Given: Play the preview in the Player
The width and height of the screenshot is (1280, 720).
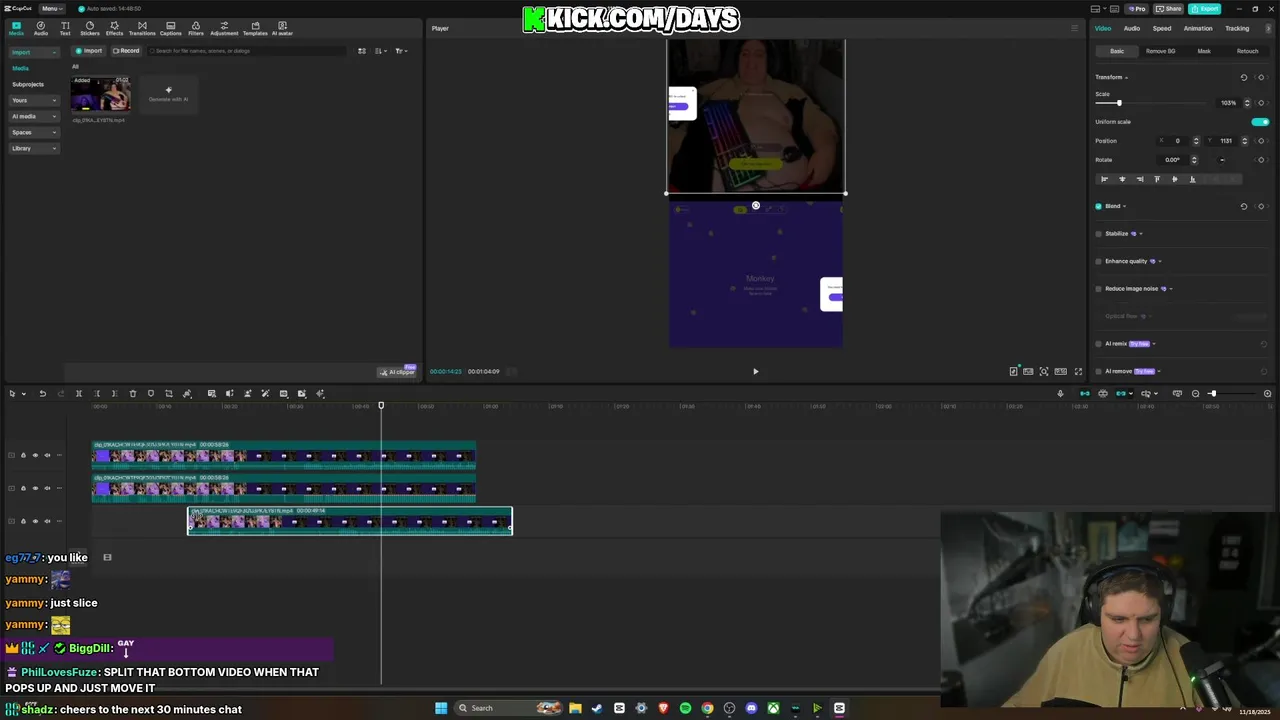Looking at the screenshot, I should tap(755, 371).
